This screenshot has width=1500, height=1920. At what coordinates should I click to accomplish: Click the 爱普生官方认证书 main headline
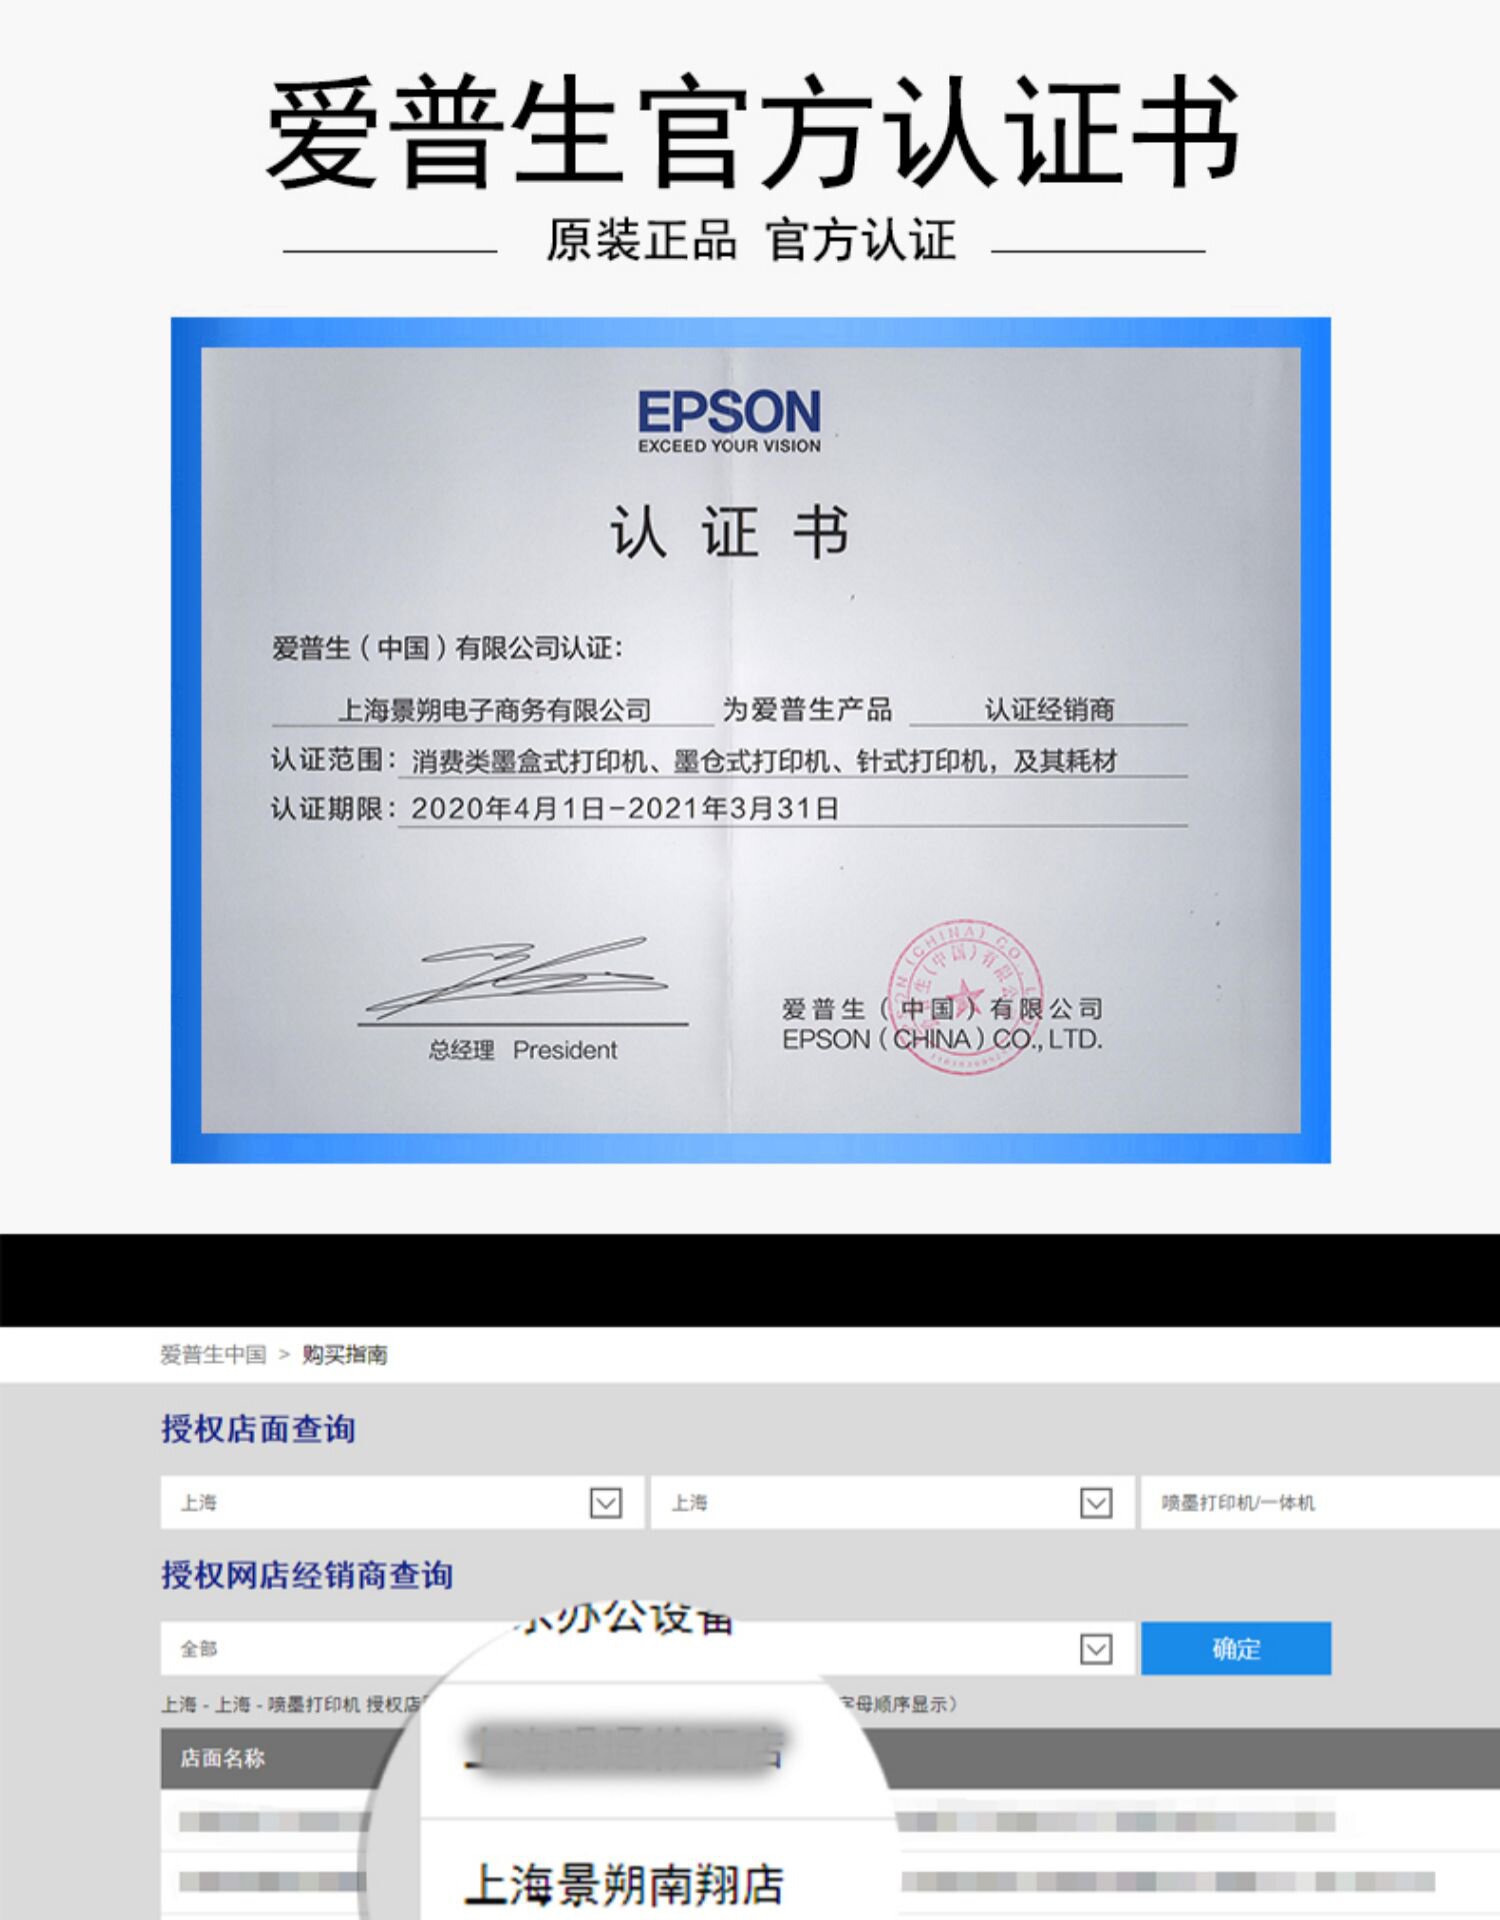click(x=752, y=132)
